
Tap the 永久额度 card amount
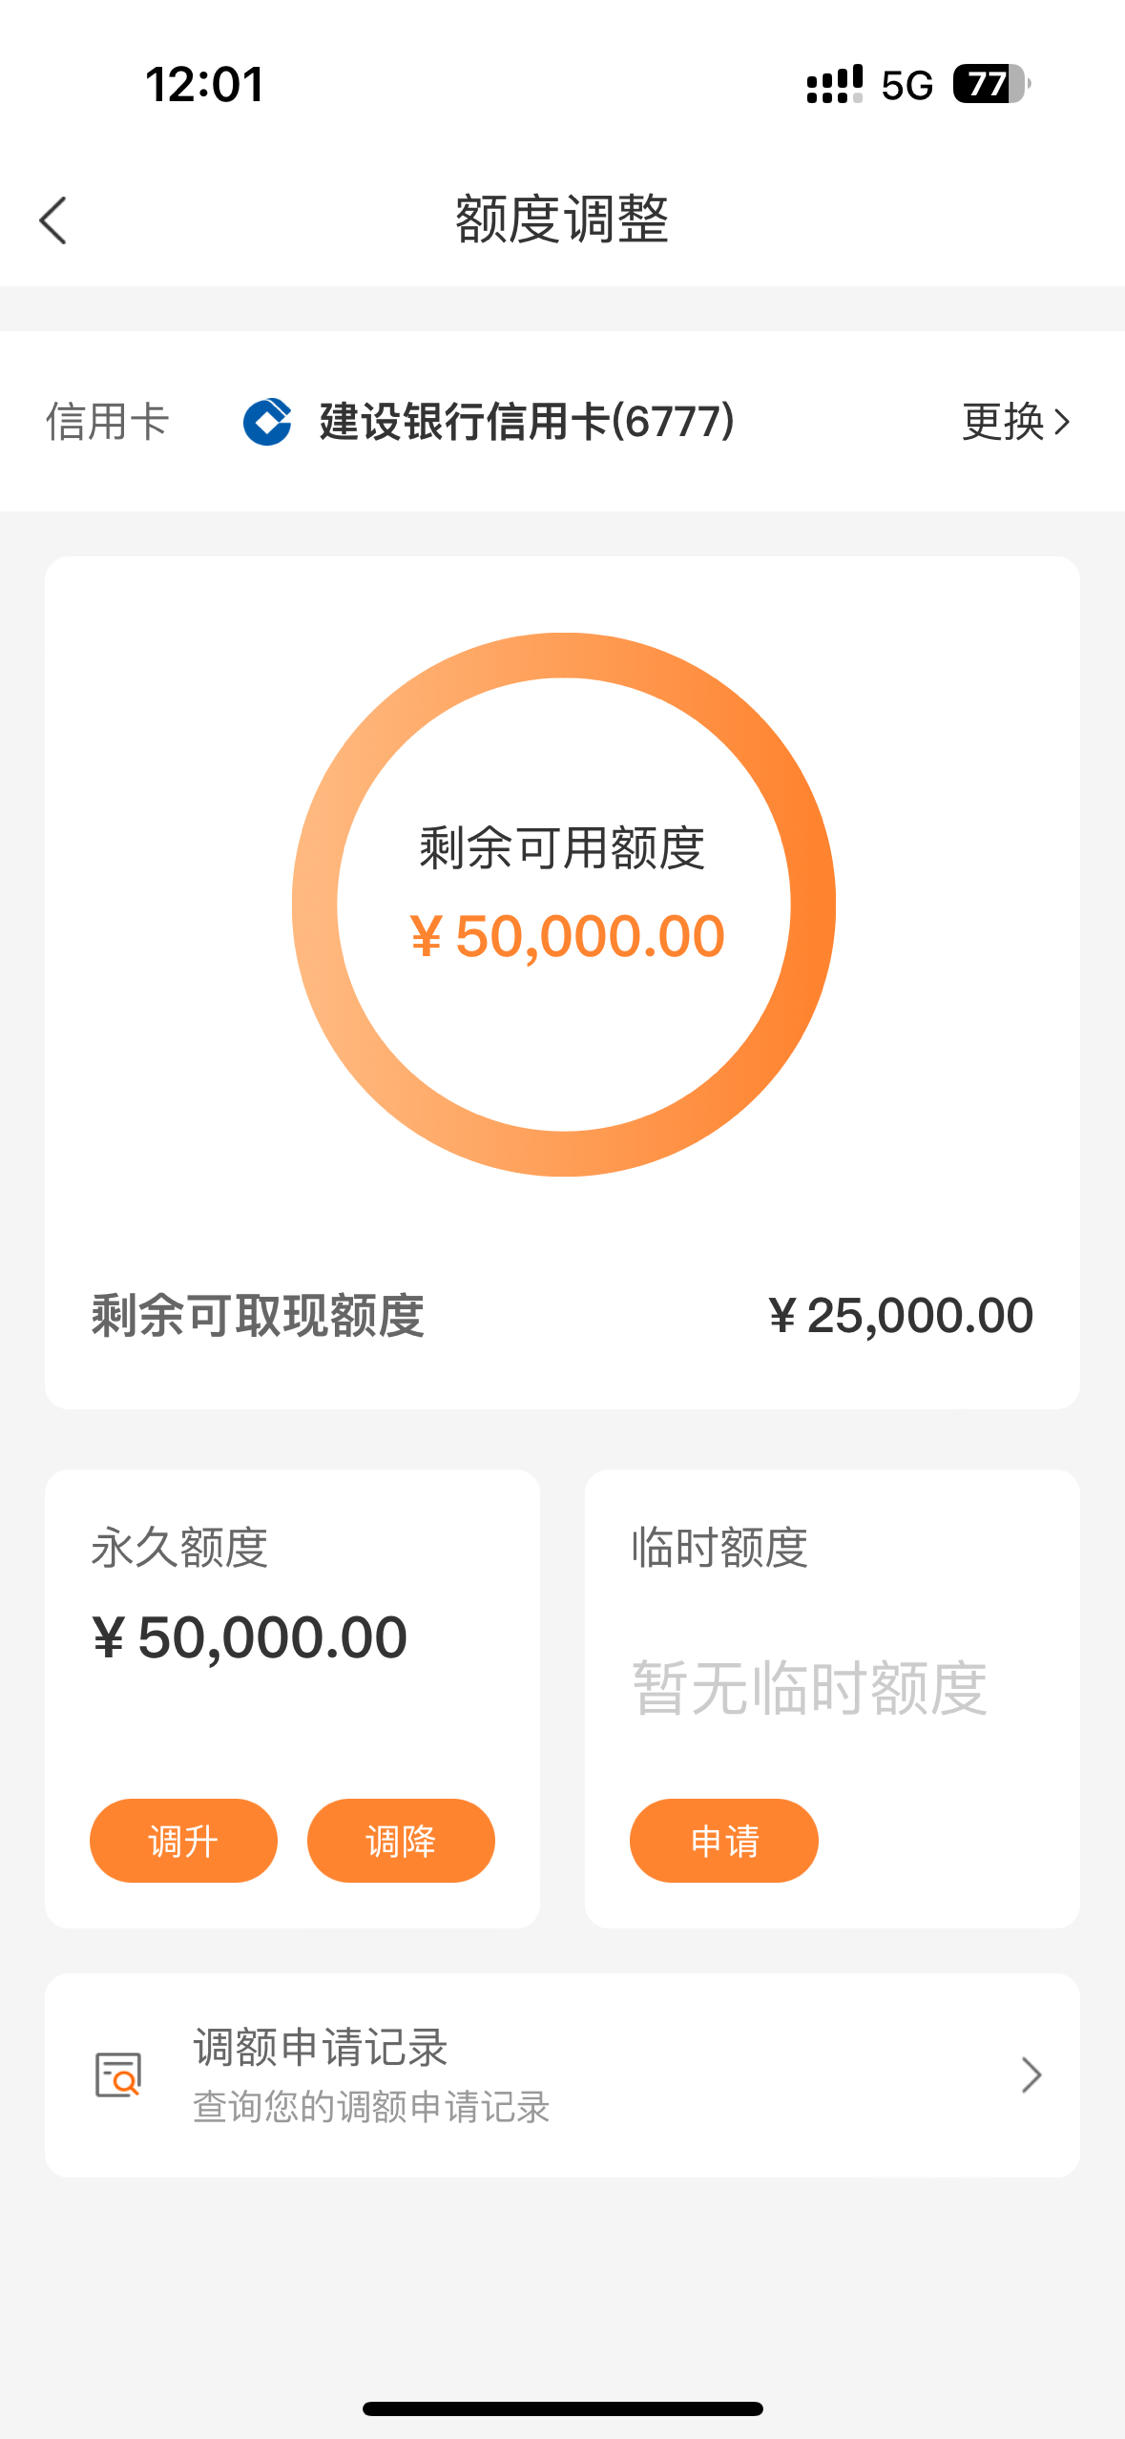(250, 1638)
